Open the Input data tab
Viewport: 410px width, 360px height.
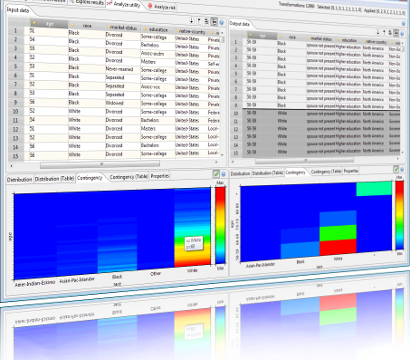18,10
